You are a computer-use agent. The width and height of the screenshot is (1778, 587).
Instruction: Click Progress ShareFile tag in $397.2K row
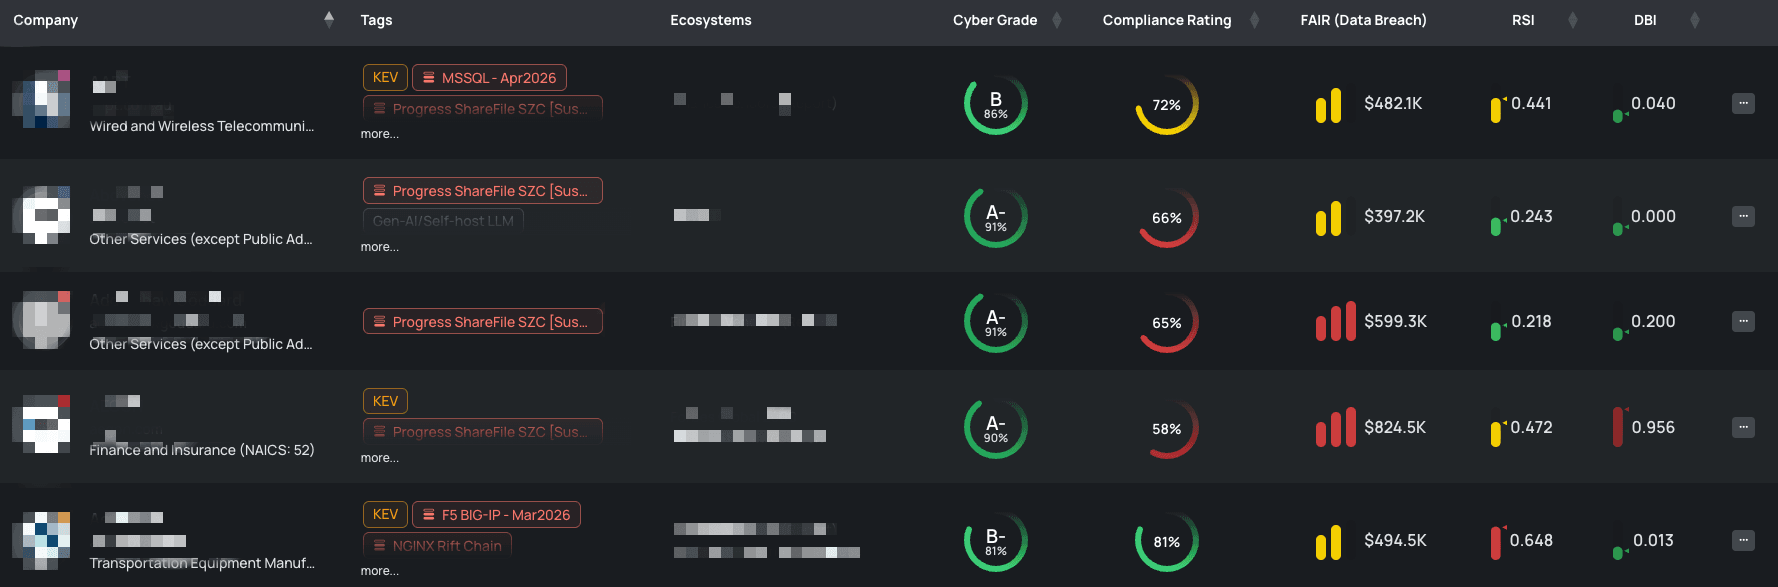(x=482, y=190)
